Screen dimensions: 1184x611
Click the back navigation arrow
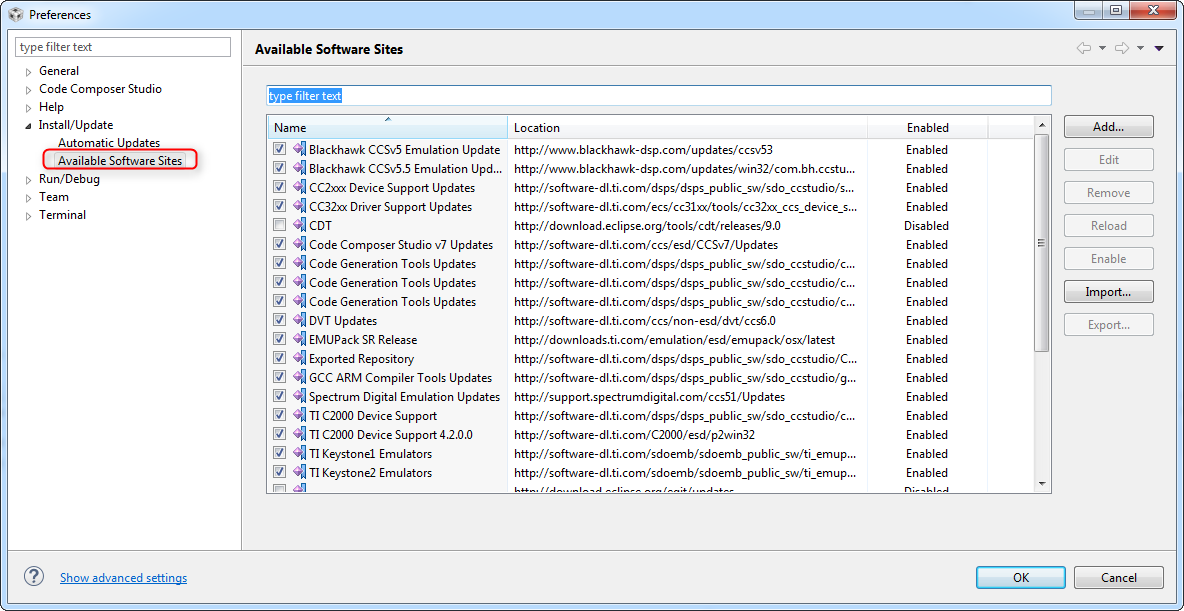pos(1083,47)
